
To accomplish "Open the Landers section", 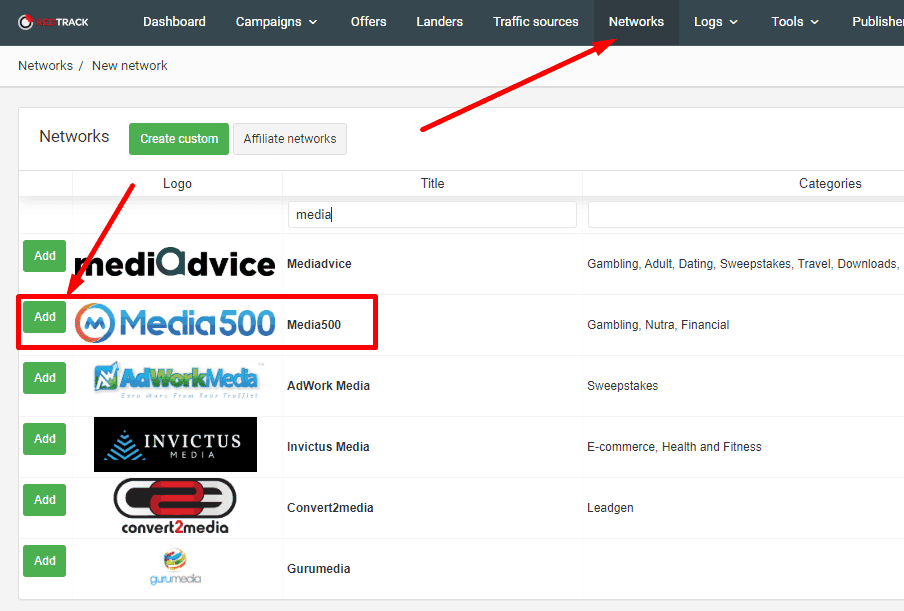I will (439, 22).
